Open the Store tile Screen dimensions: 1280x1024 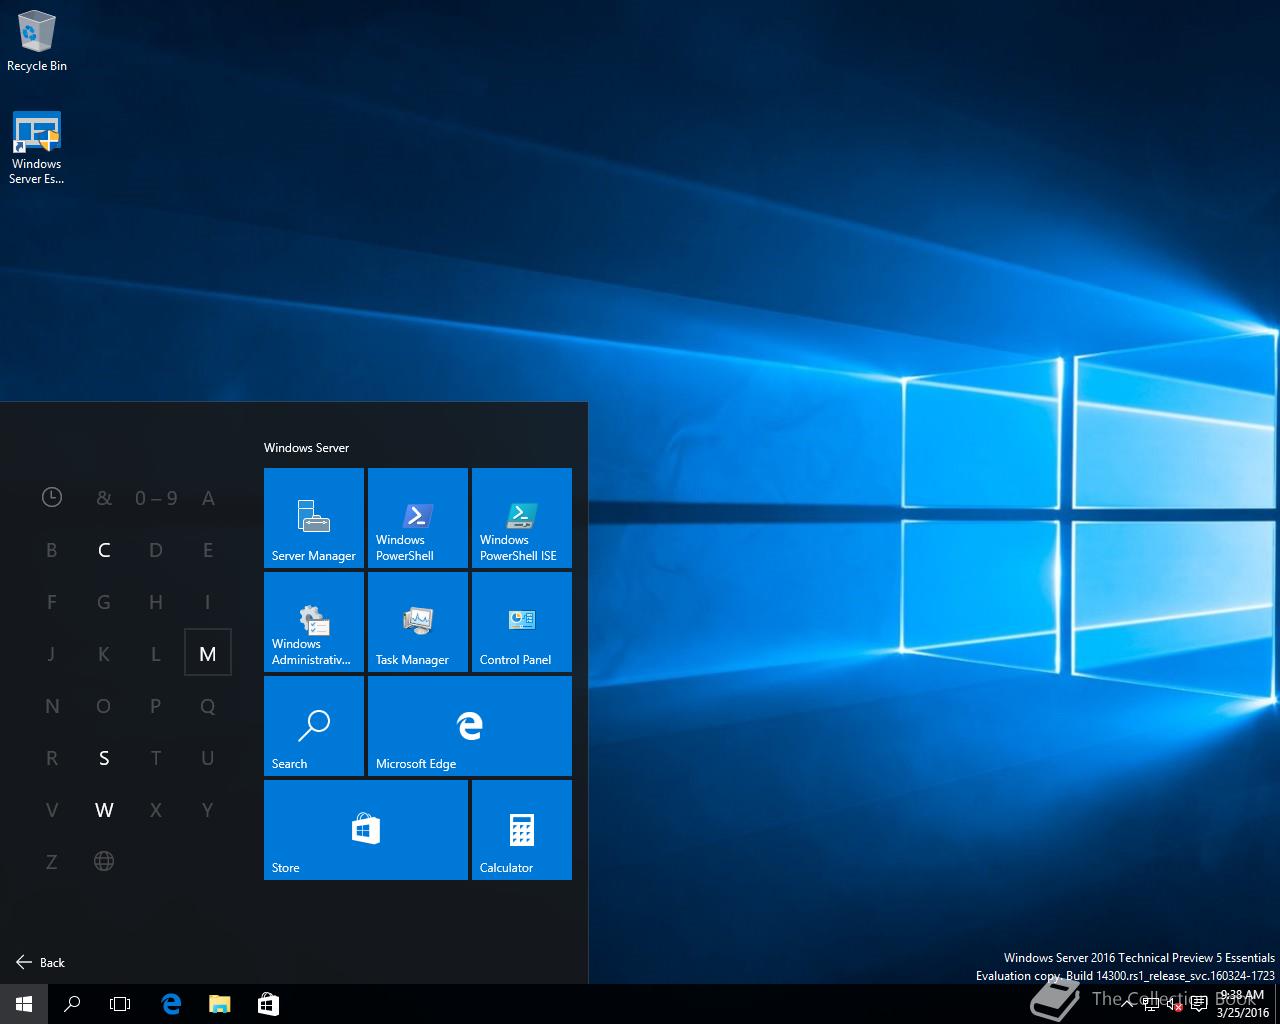coord(366,830)
